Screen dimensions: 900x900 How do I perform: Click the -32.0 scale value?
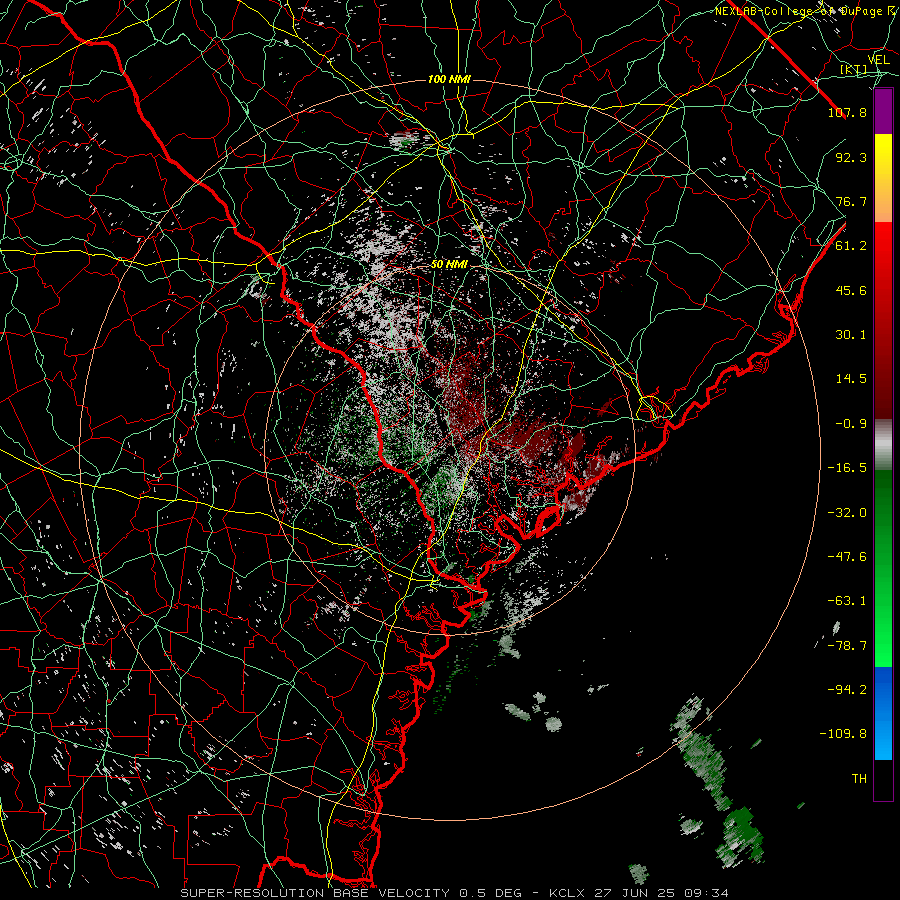[847, 513]
